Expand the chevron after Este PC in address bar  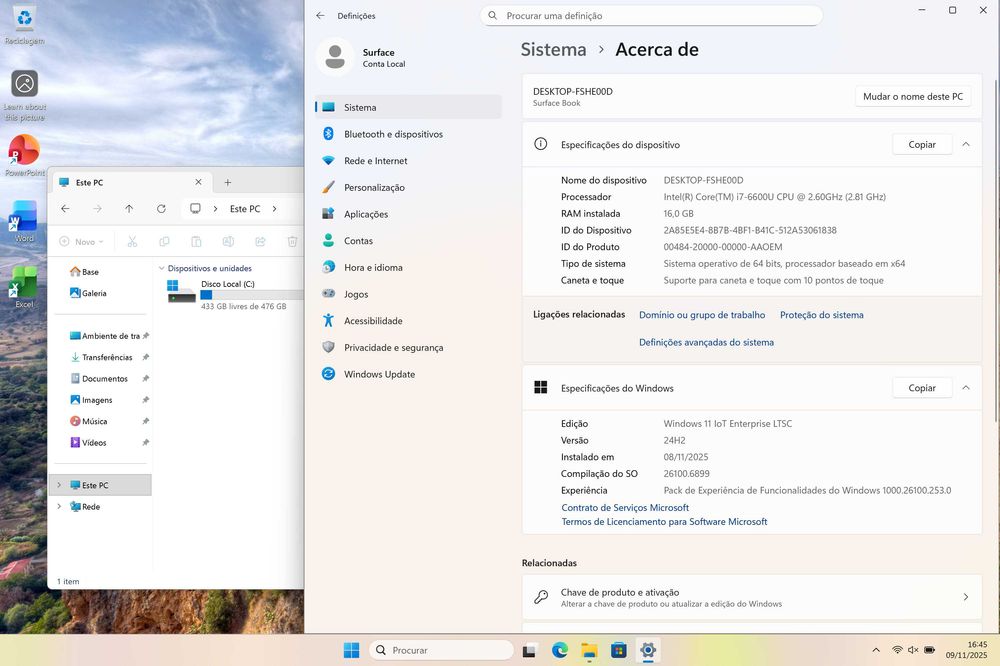click(x=274, y=209)
